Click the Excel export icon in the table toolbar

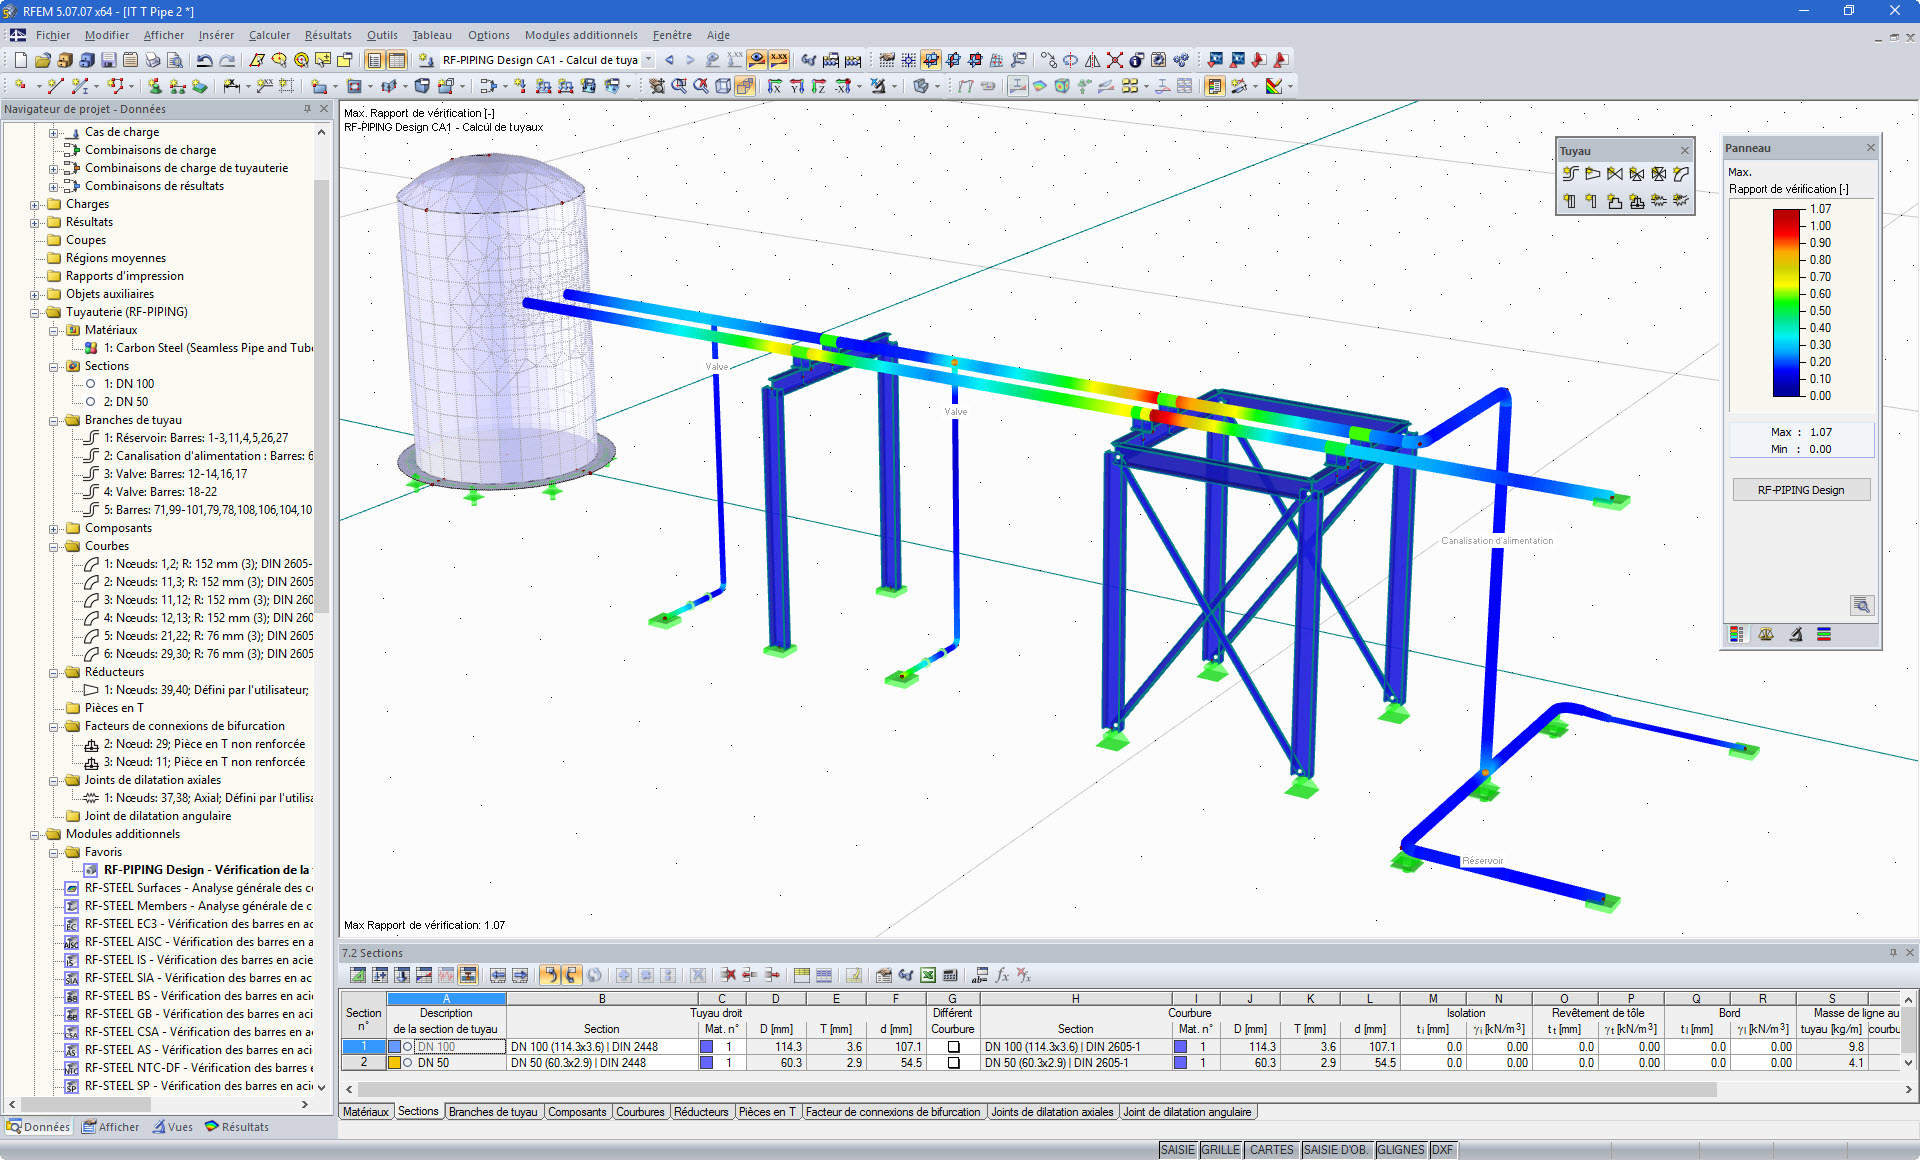[x=928, y=975]
